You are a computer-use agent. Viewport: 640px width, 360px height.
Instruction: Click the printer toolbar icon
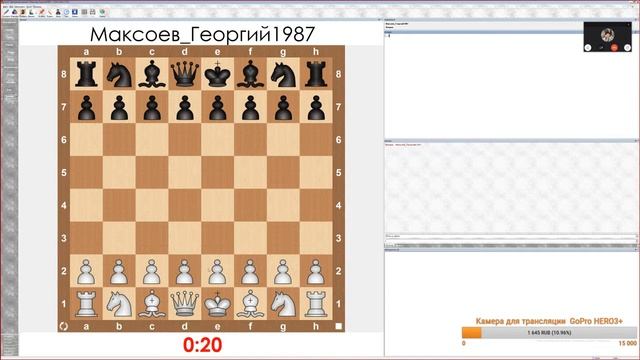(93, 12)
